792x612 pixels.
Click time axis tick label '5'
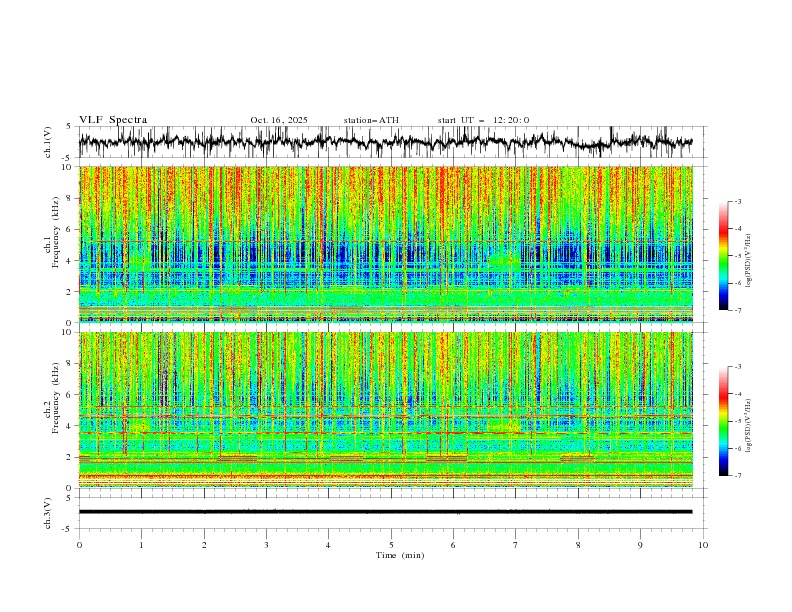coord(391,545)
